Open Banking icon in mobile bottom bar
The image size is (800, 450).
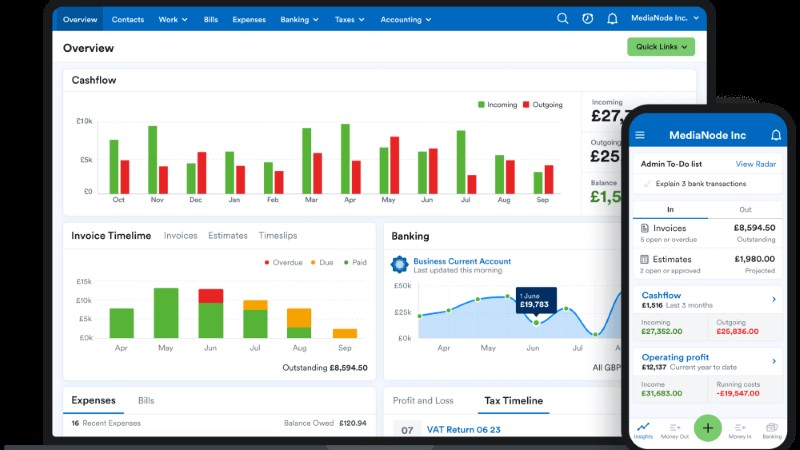[772, 430]
